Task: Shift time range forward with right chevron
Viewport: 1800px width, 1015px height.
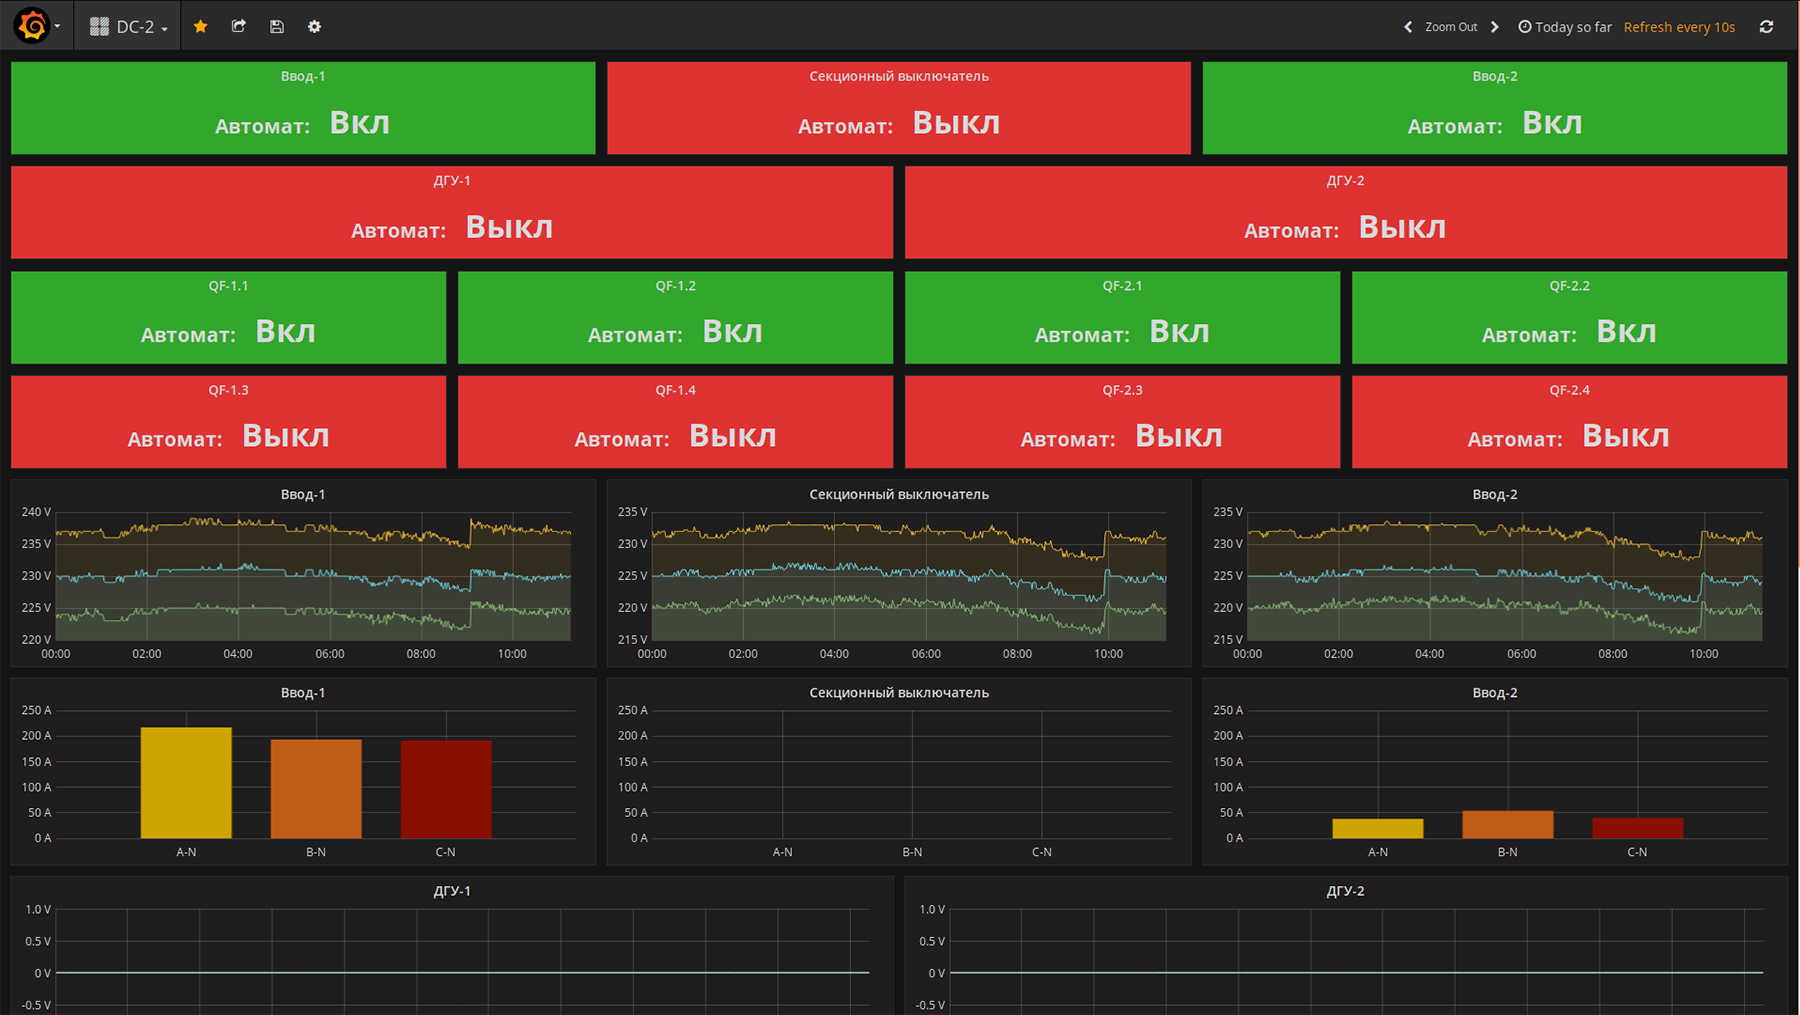Action: tap(1495, 27)
